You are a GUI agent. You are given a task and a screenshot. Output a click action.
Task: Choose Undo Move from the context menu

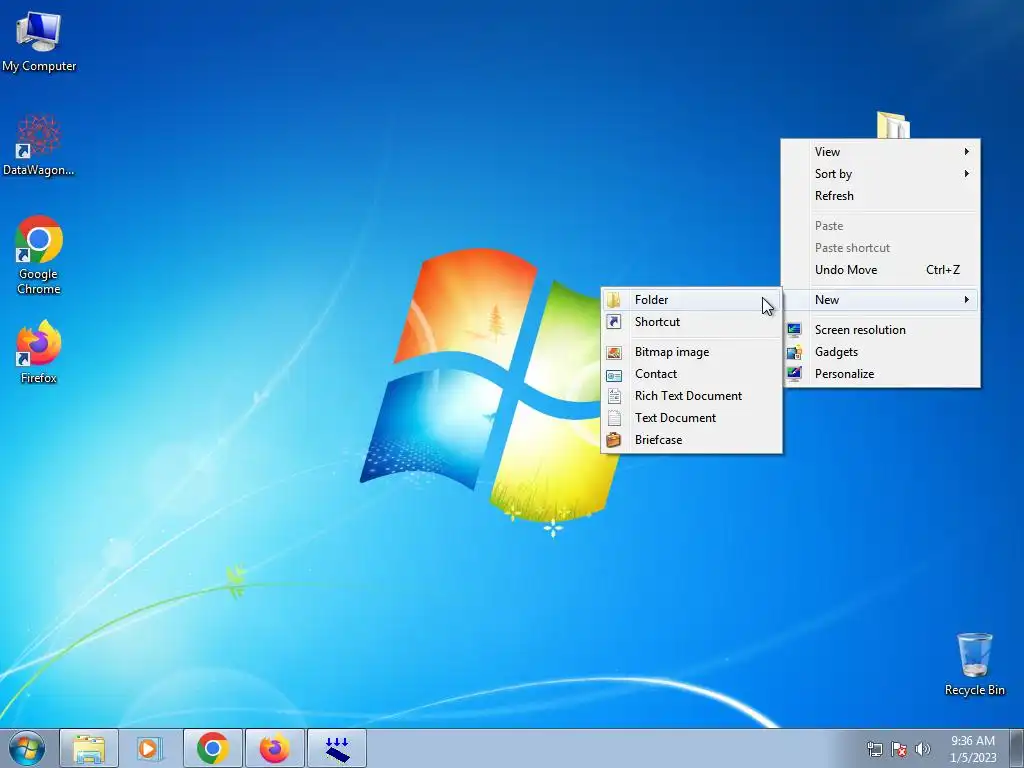[x=880, y=270]
